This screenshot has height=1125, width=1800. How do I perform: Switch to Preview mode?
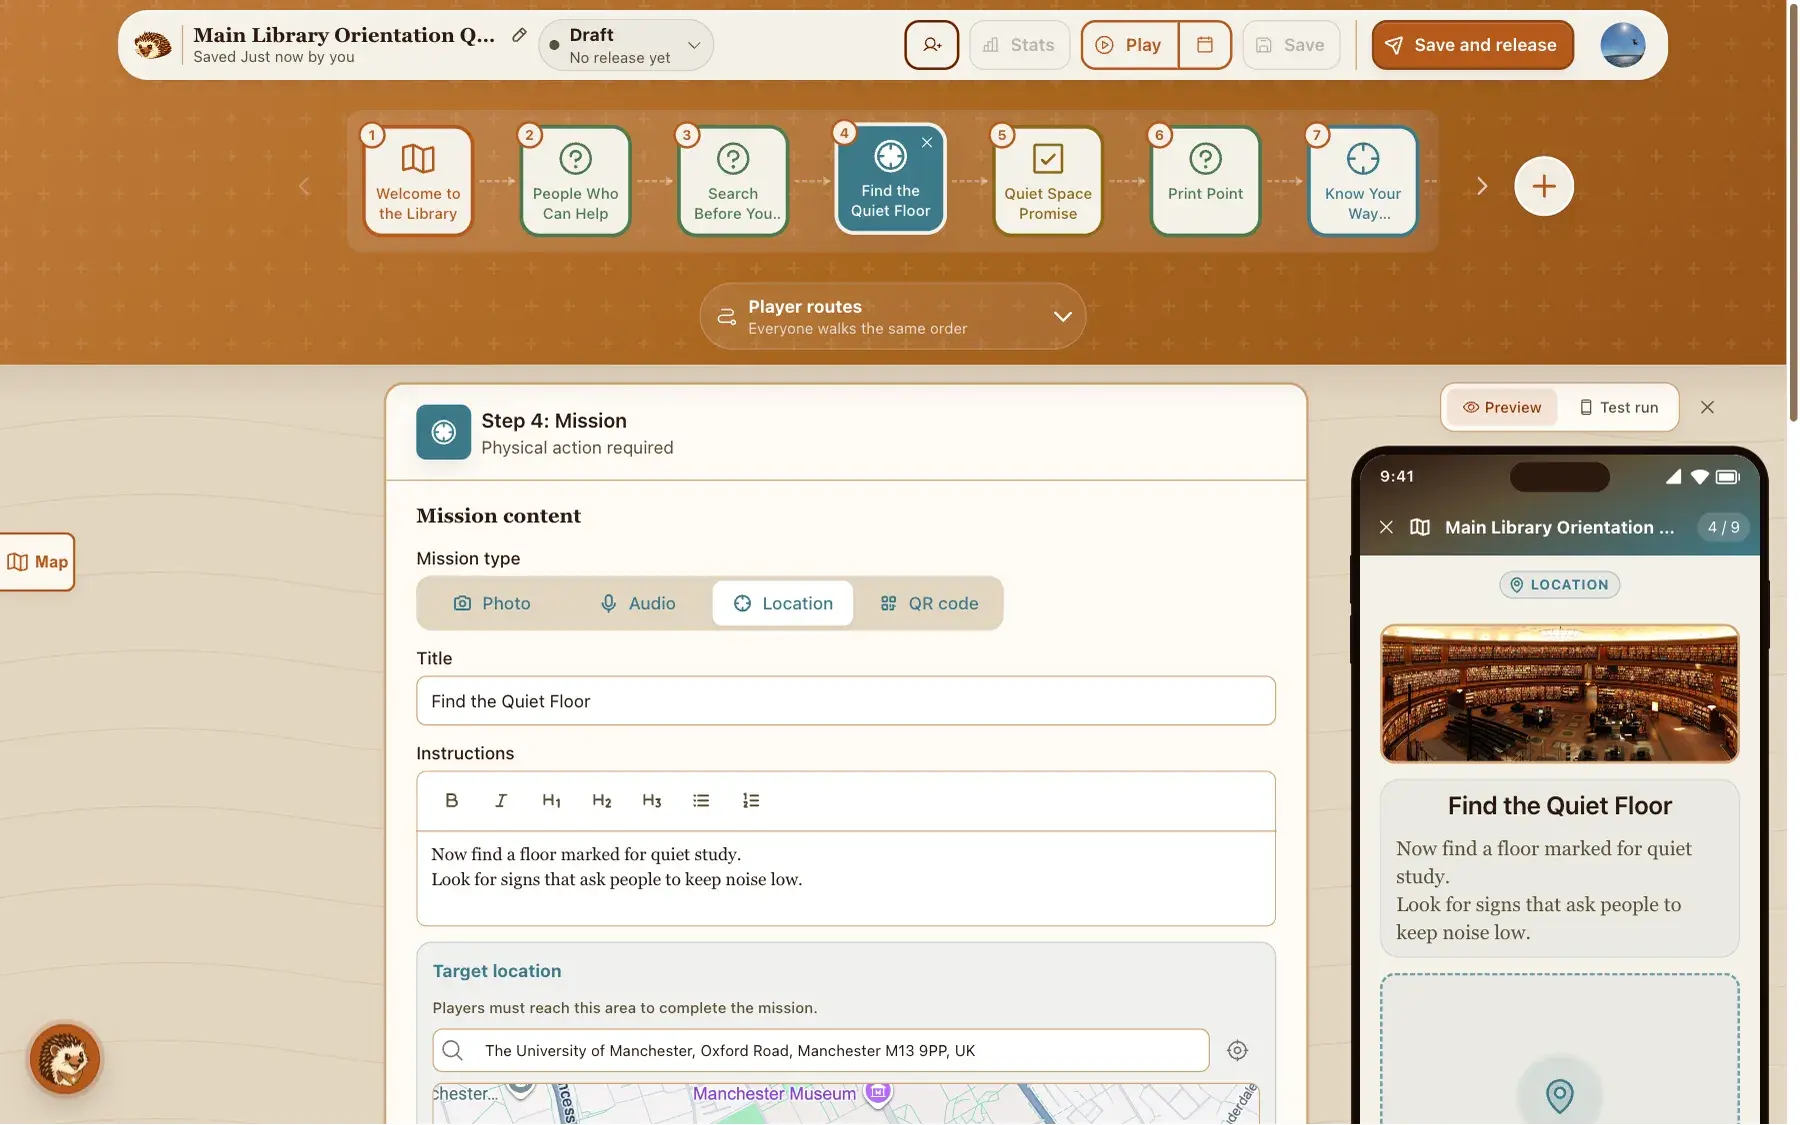coord(1502,407)
